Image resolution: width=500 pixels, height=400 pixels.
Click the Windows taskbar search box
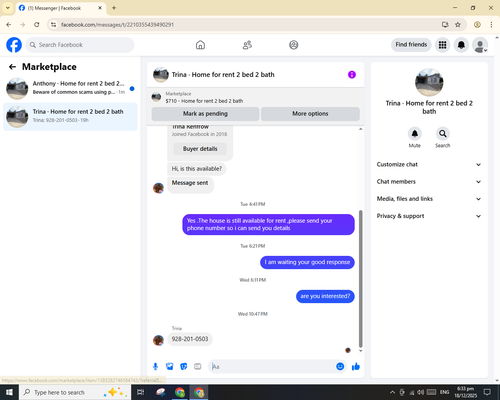[x=75, y=392]
